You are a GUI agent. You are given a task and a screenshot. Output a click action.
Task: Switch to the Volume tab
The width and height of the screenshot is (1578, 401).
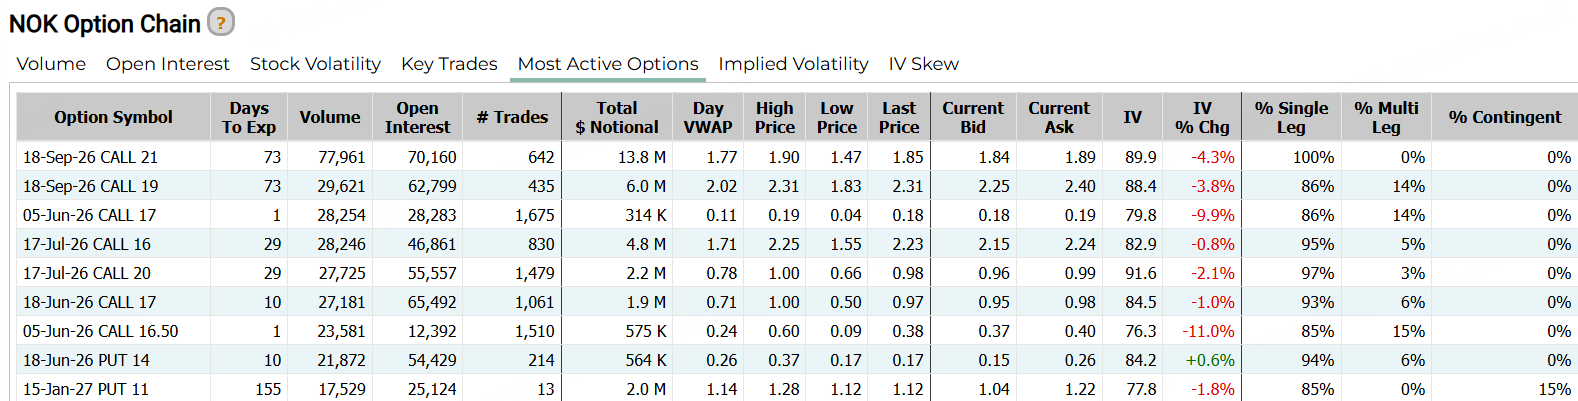point(51,64)
